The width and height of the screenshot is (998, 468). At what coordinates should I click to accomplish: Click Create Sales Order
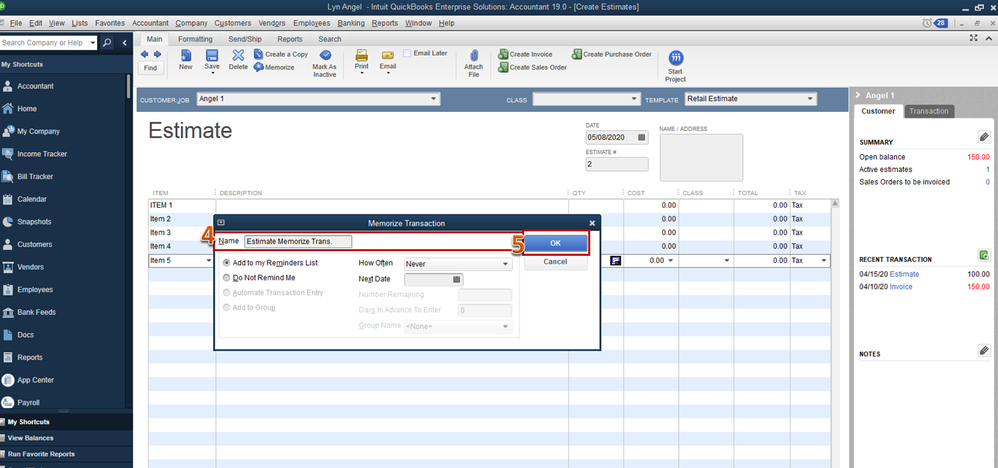(x=532, y=67)
